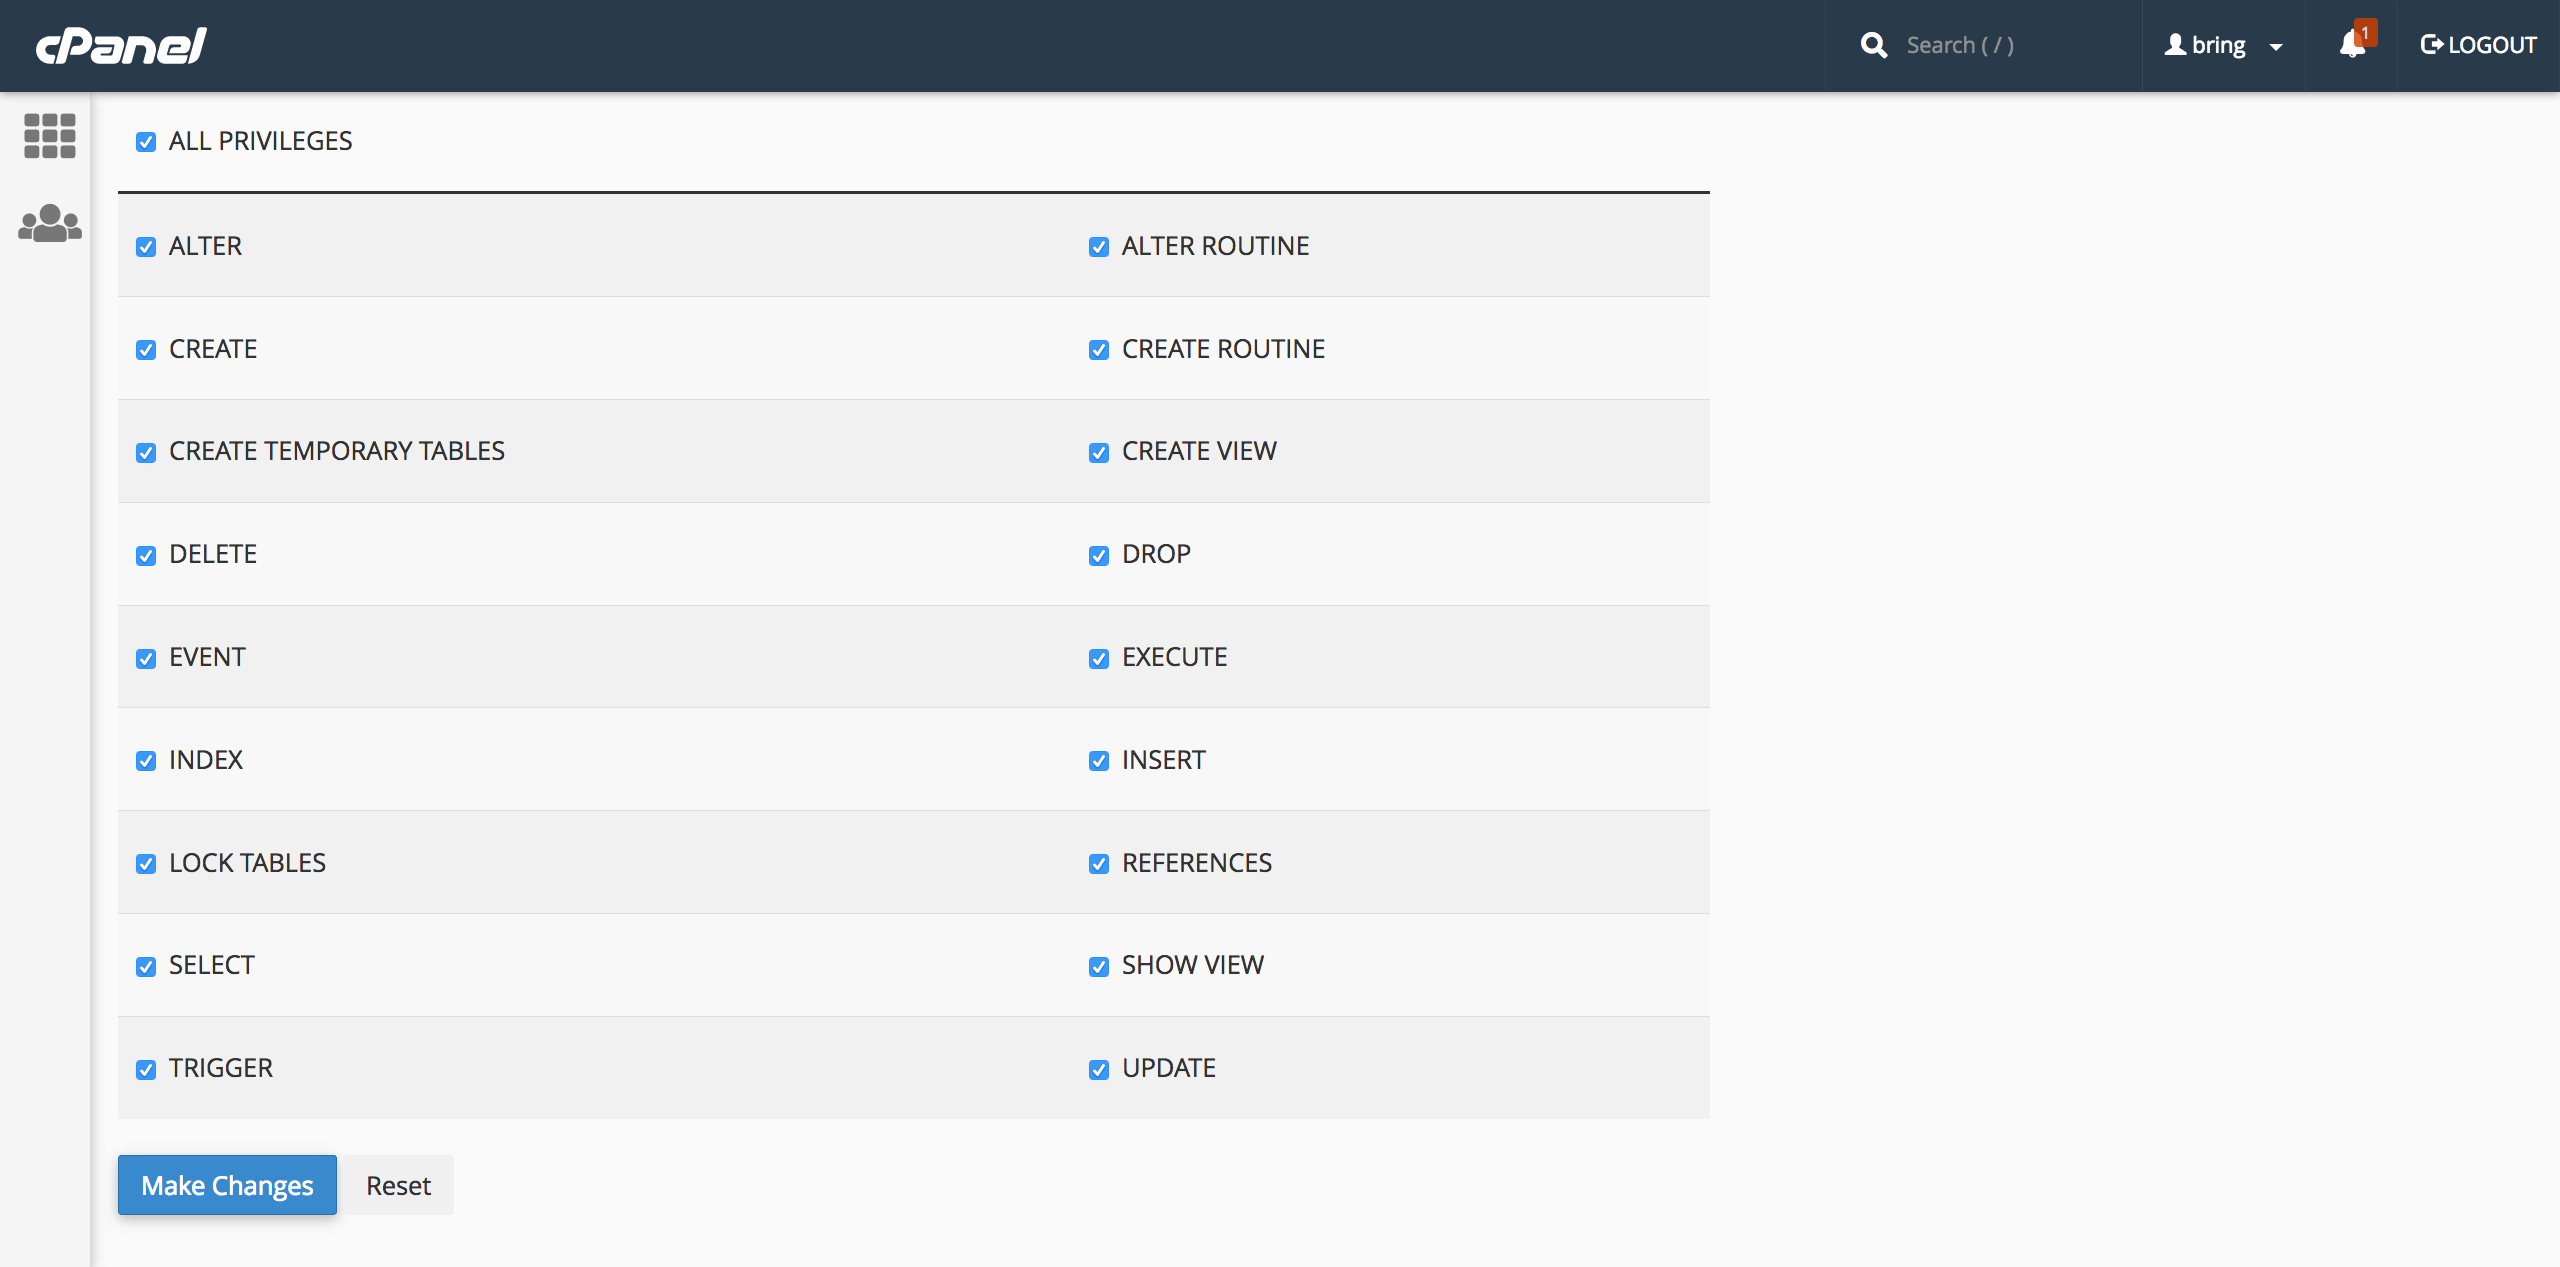2560x1267 pixels.
Task: Click the search magnifier icon
Action: pyautogui.click(x=1873, y=46)
